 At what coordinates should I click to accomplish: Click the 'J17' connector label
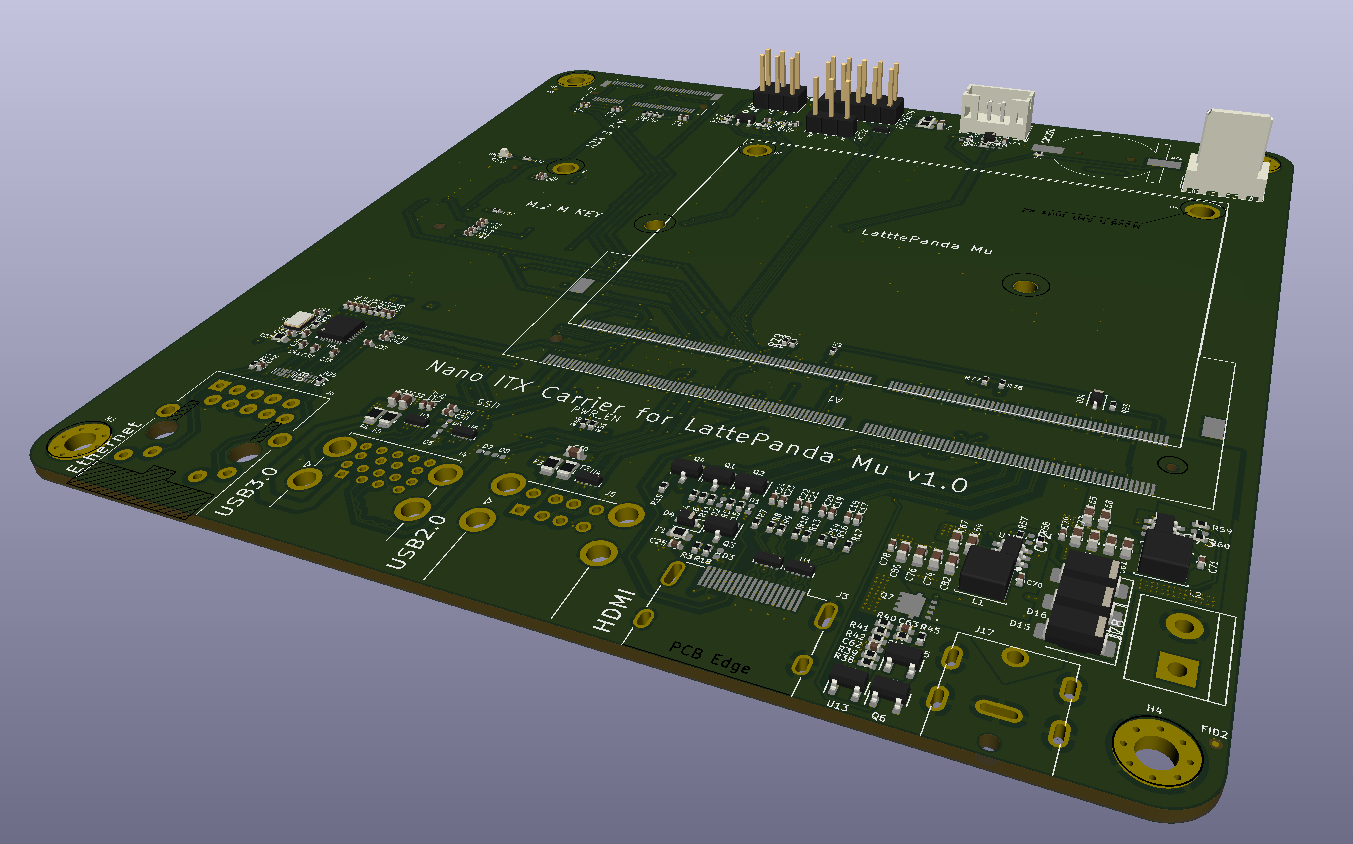983,631
